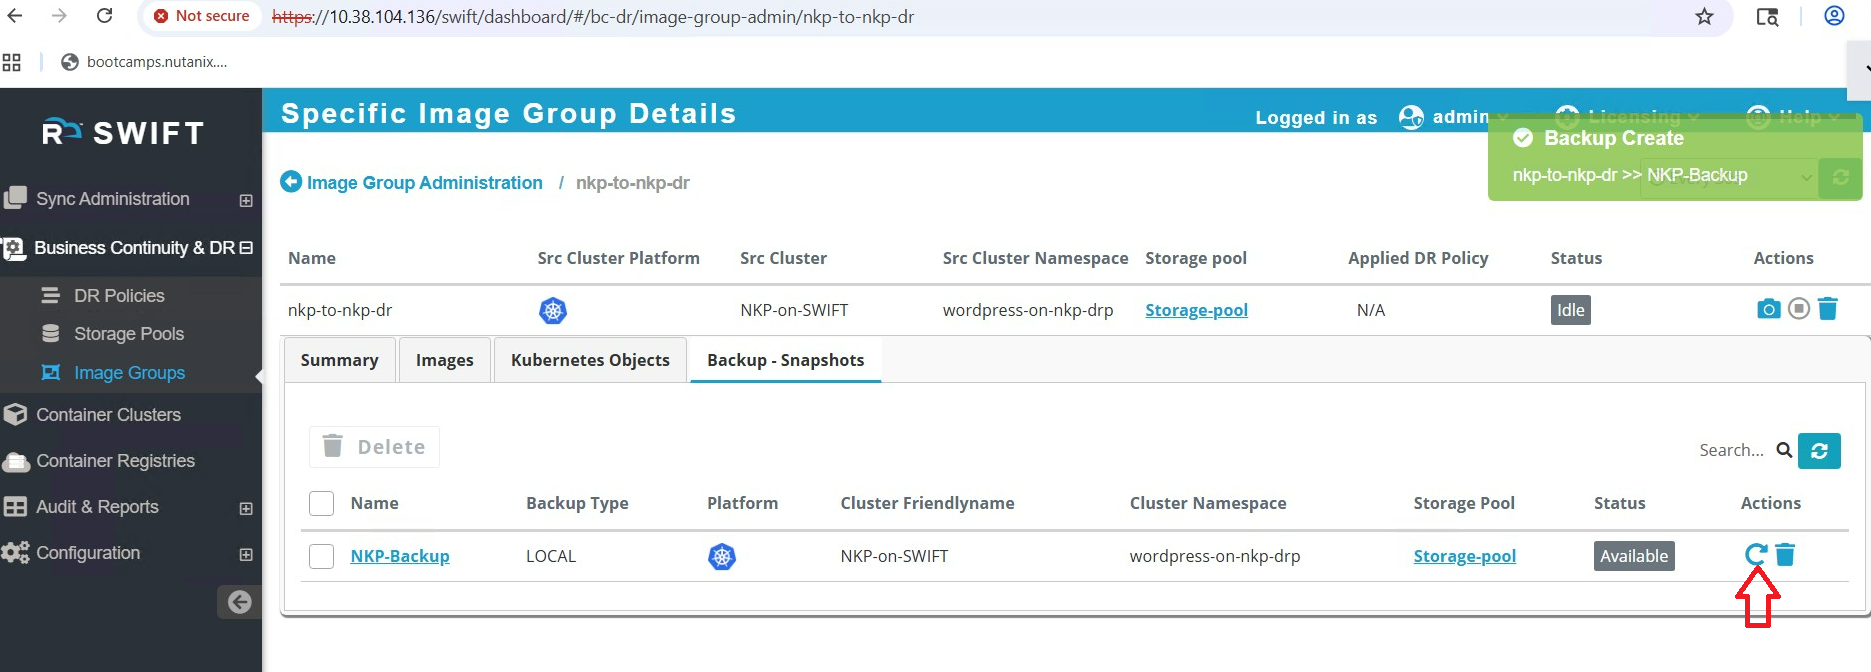Bookmark this page with the star icon
This screenshot has height=672, width=1871.
1704,16
